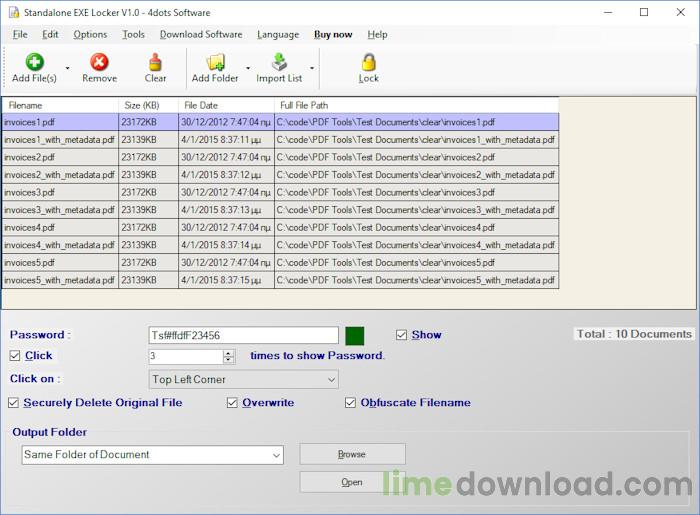Click the Import List icon
The image size is (700, 515).
pyautogui.click(x=279, y=62)
